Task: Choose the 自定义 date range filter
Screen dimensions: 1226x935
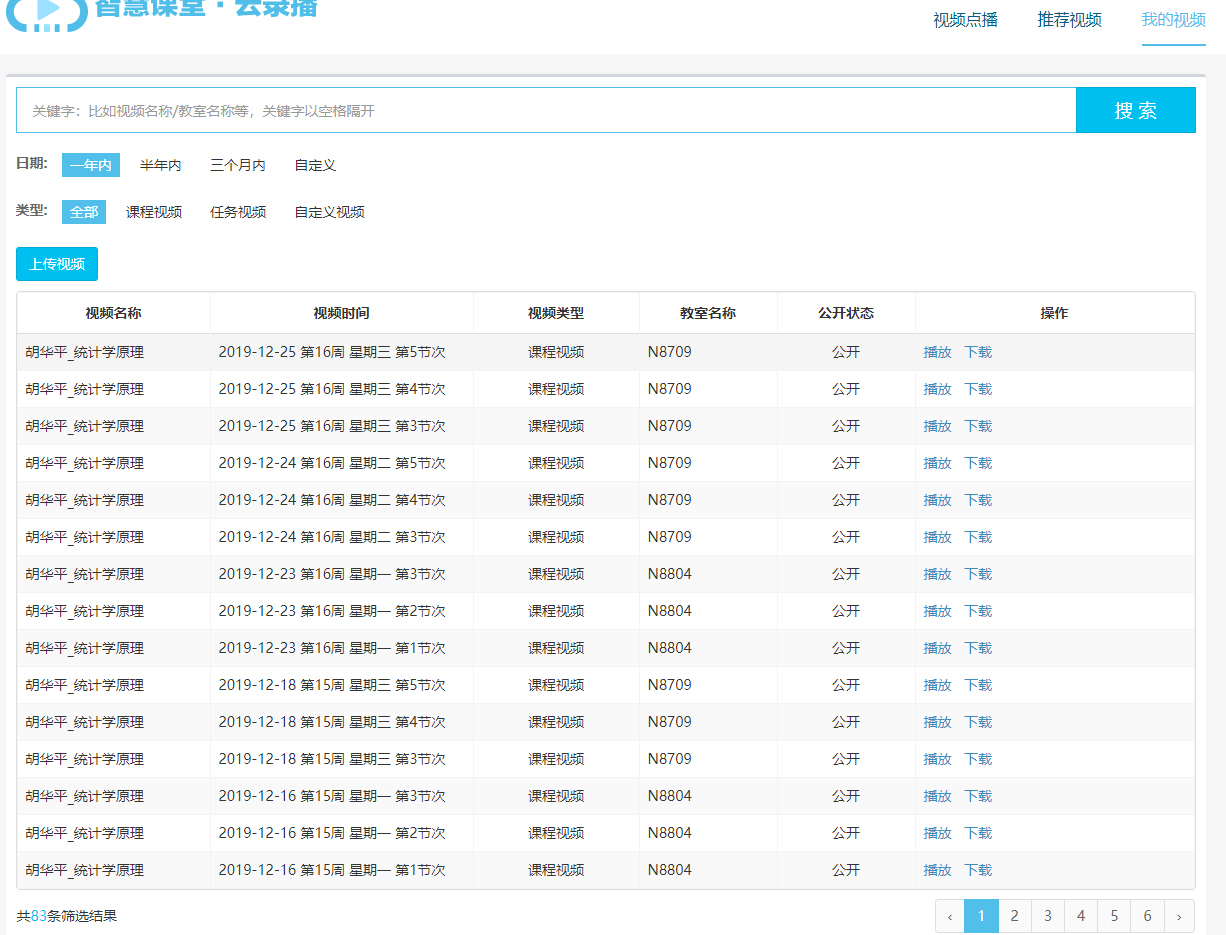Action: [x=315, y=165]
